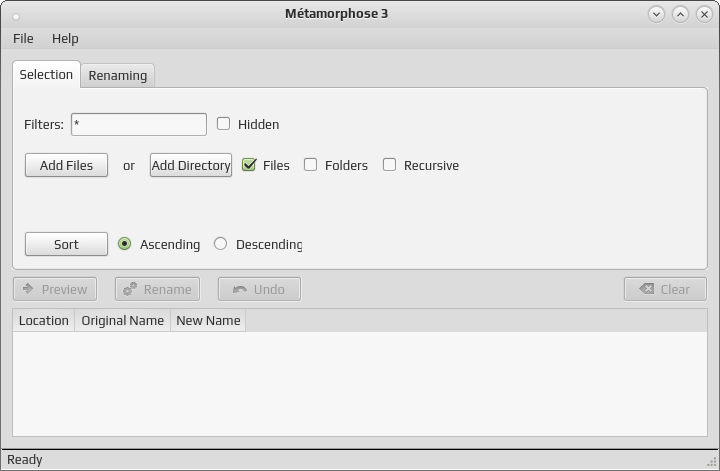Switch to the Selection tab

[46, 74]
